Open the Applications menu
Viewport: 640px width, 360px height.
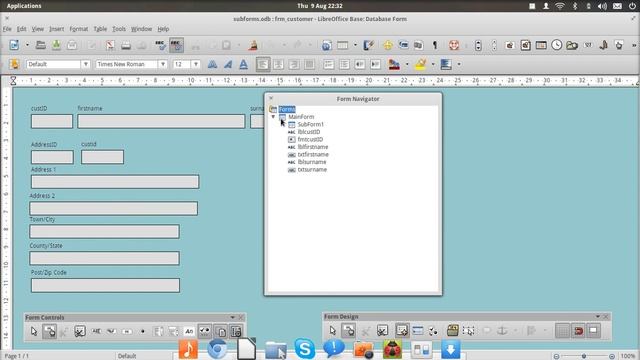(24, 6)
